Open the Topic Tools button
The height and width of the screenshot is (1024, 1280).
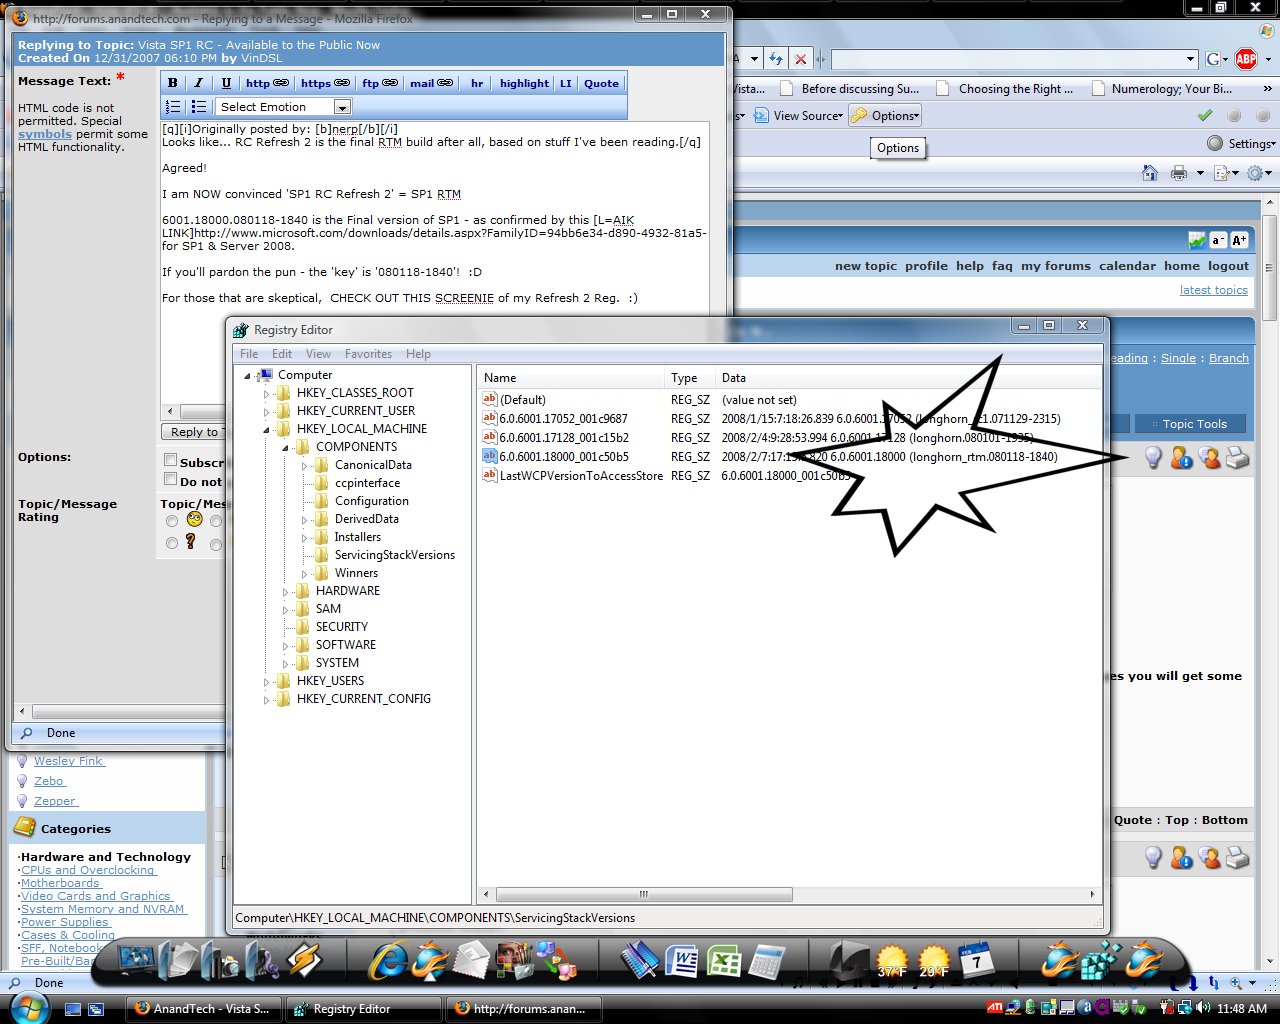[1193, 424]
